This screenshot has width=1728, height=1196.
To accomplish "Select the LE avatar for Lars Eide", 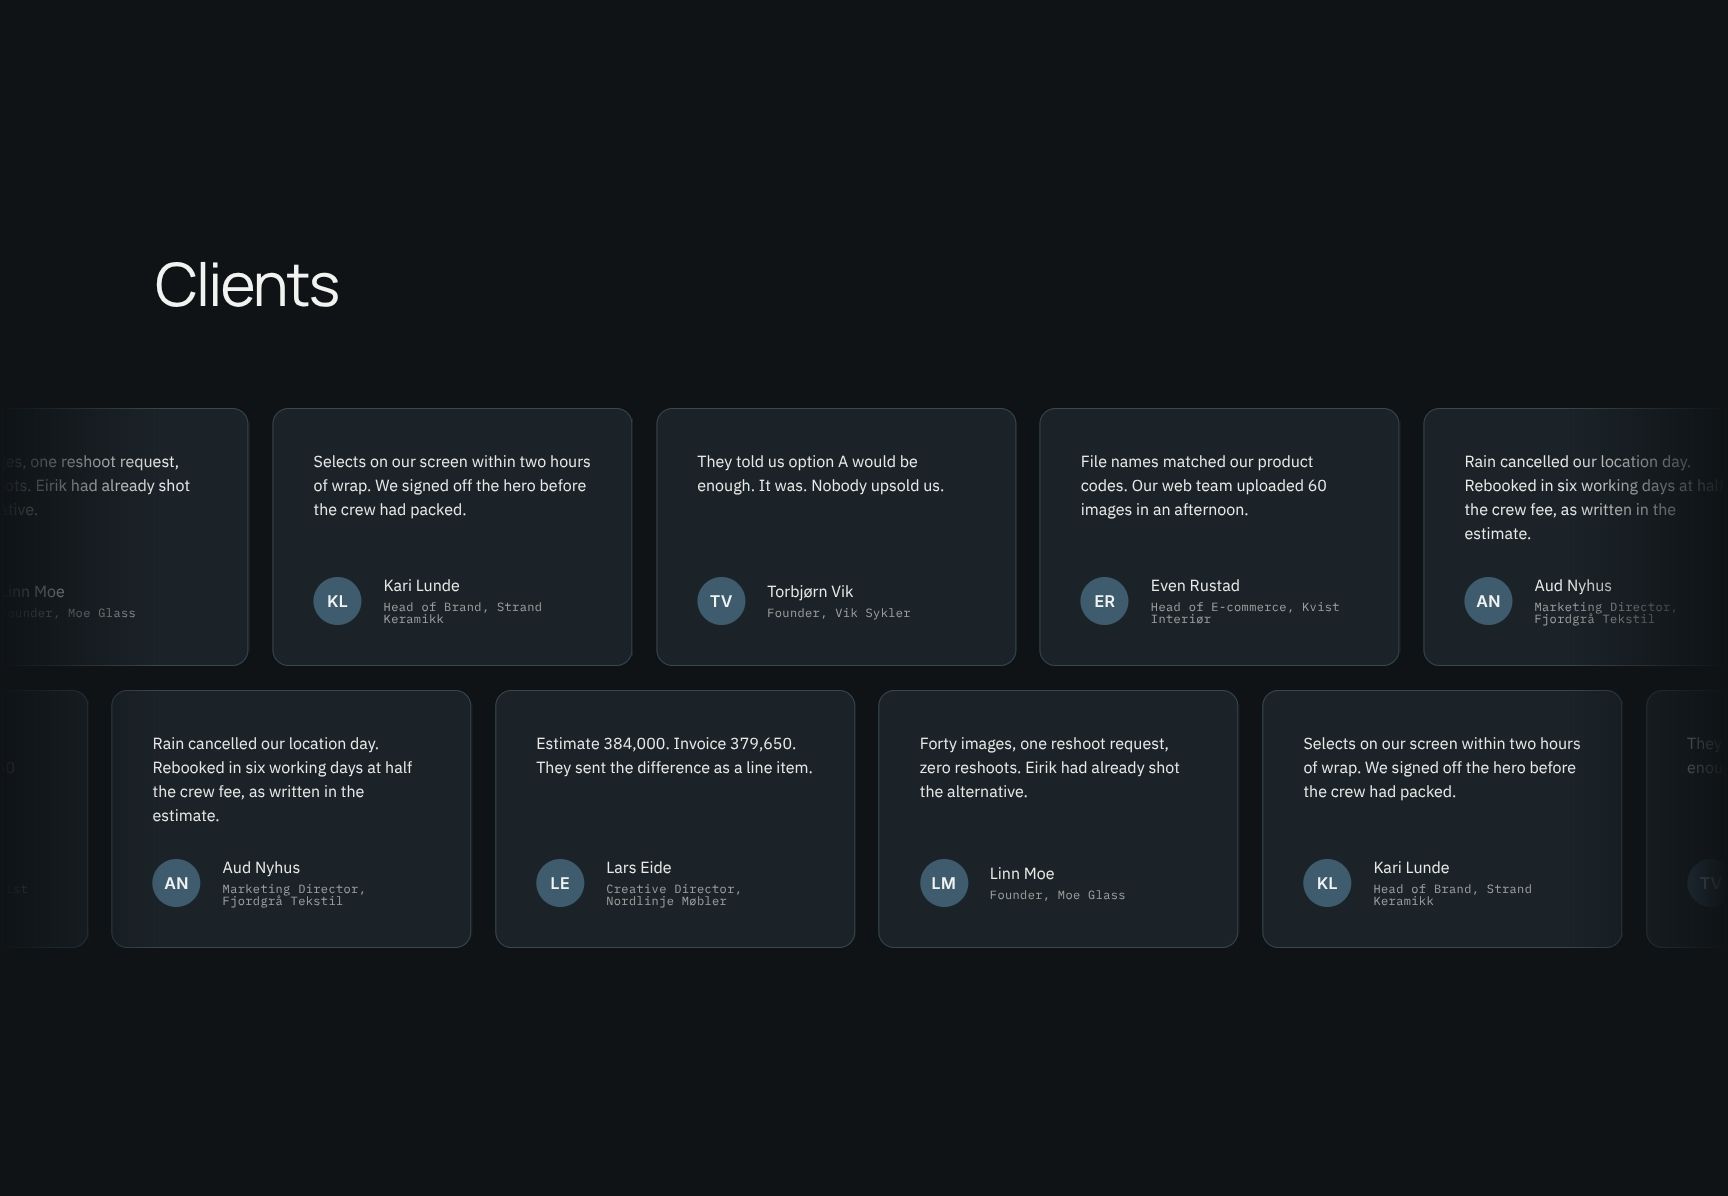I will pos(560,883).
